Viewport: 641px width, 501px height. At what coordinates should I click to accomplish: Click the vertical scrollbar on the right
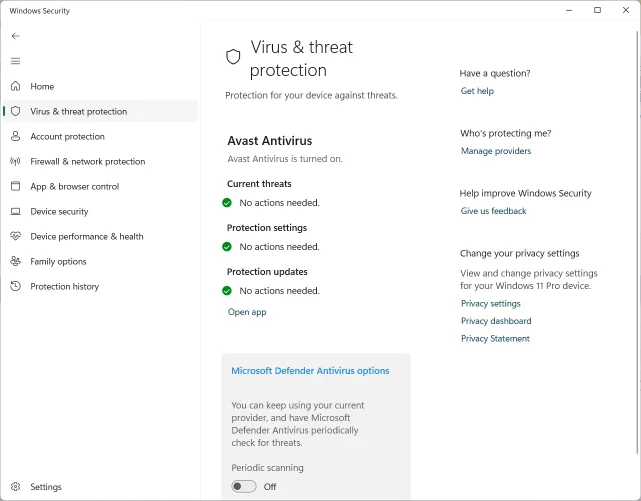tap(637, 241)
